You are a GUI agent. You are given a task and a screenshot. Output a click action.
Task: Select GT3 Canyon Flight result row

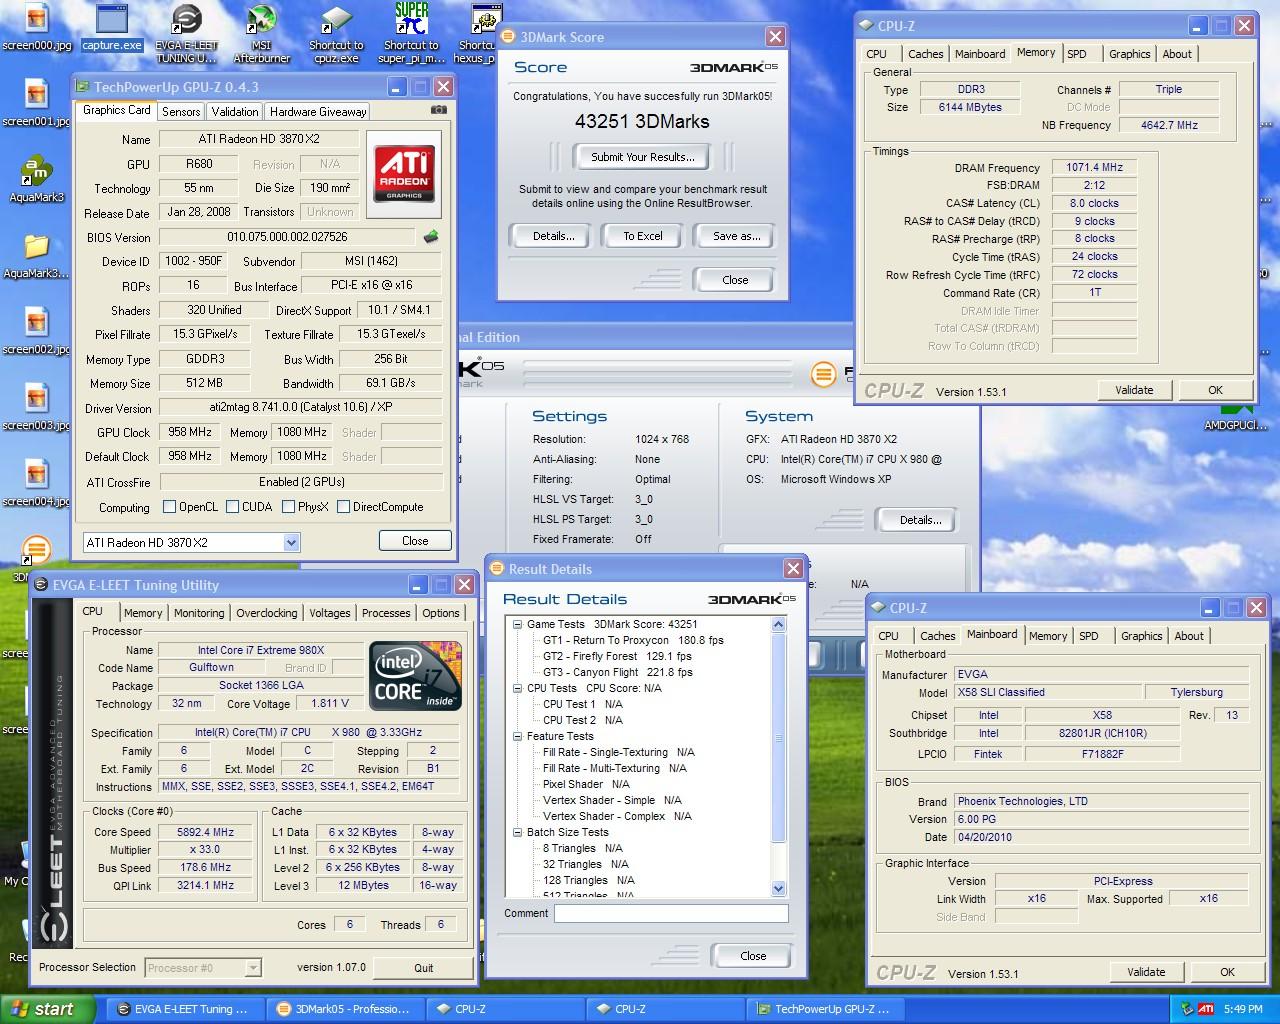point(617,672)
